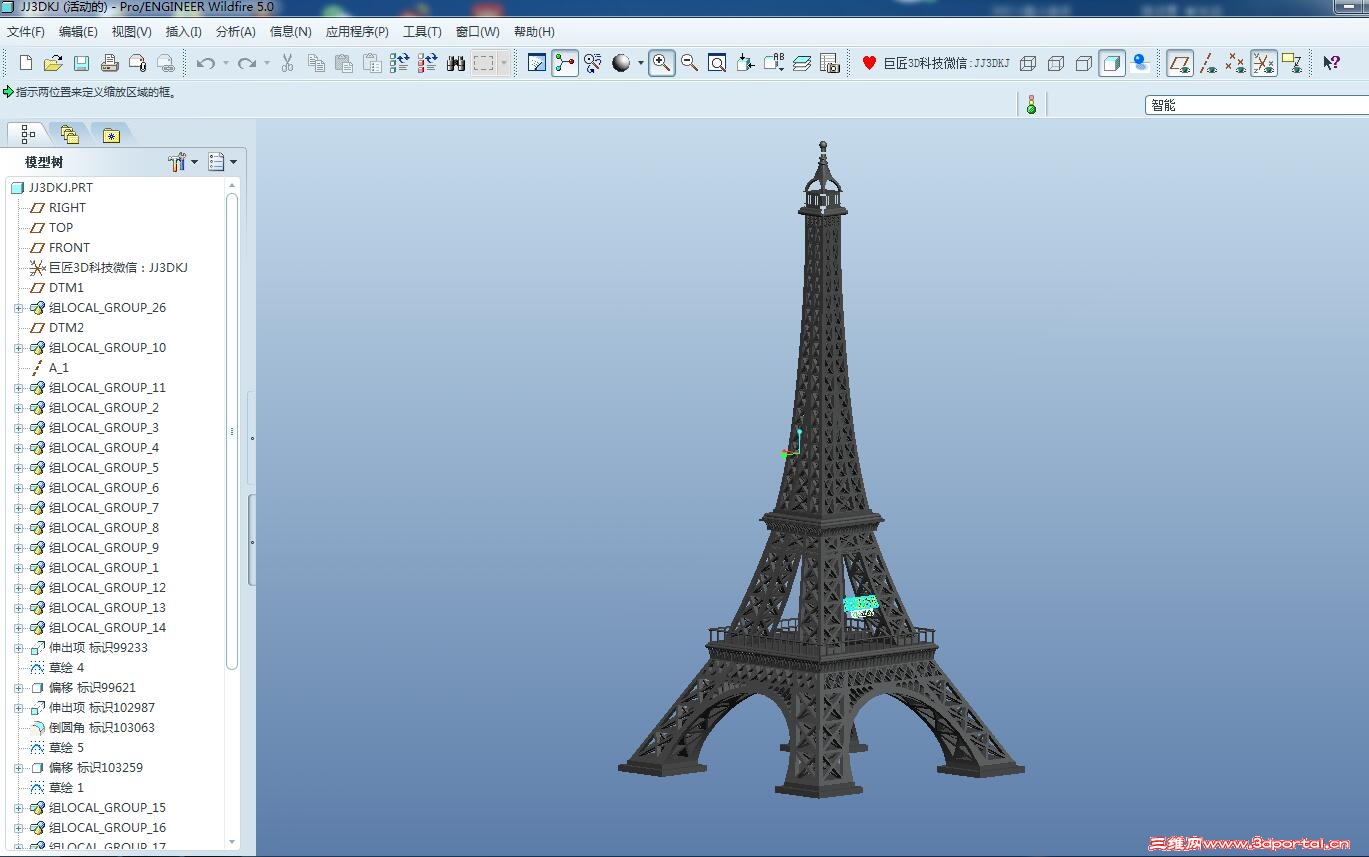This screenshot has height=857, width=1369.
Task: Click the red heart icon
Action: click(869, 63)
